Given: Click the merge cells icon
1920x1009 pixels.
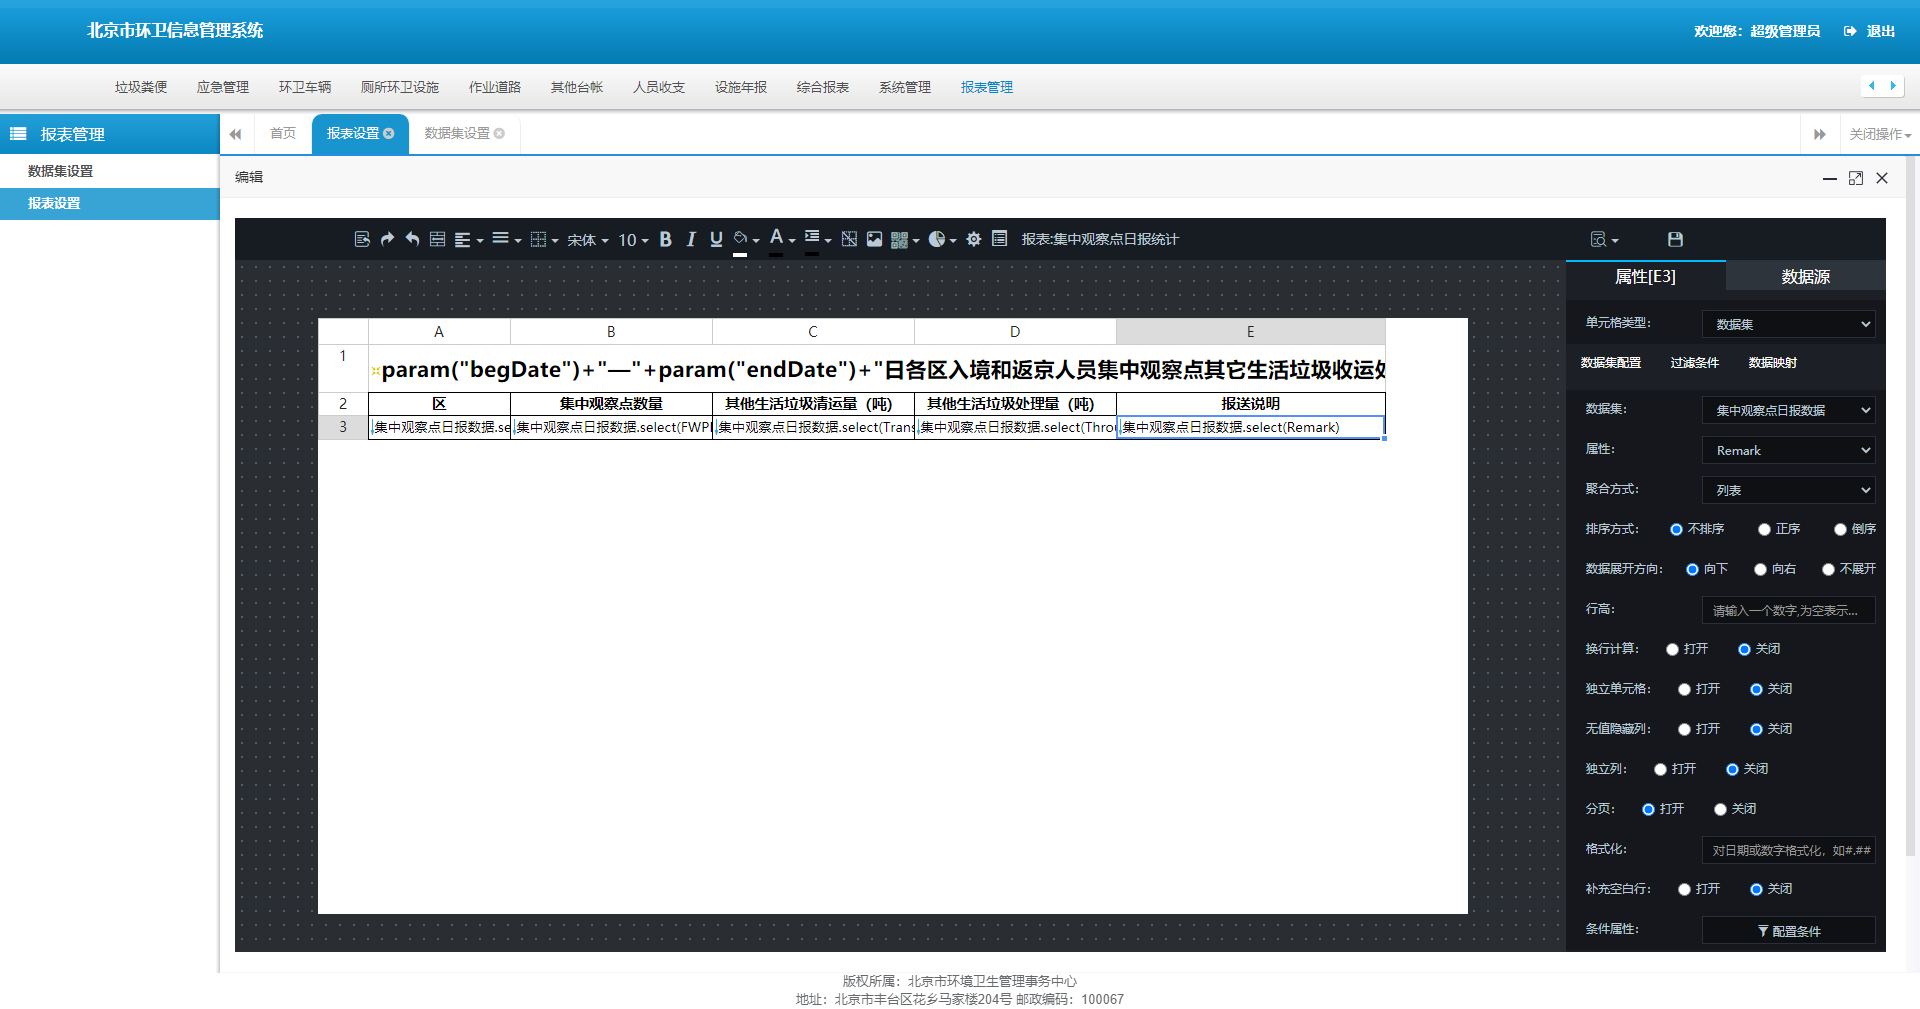Looking at the screenshot, I should pyautogui.click(x=437, y=239).
